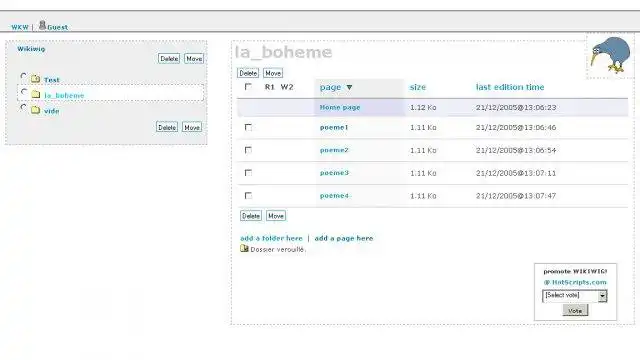Click the la_boheme folder icon

coord(36,94)
